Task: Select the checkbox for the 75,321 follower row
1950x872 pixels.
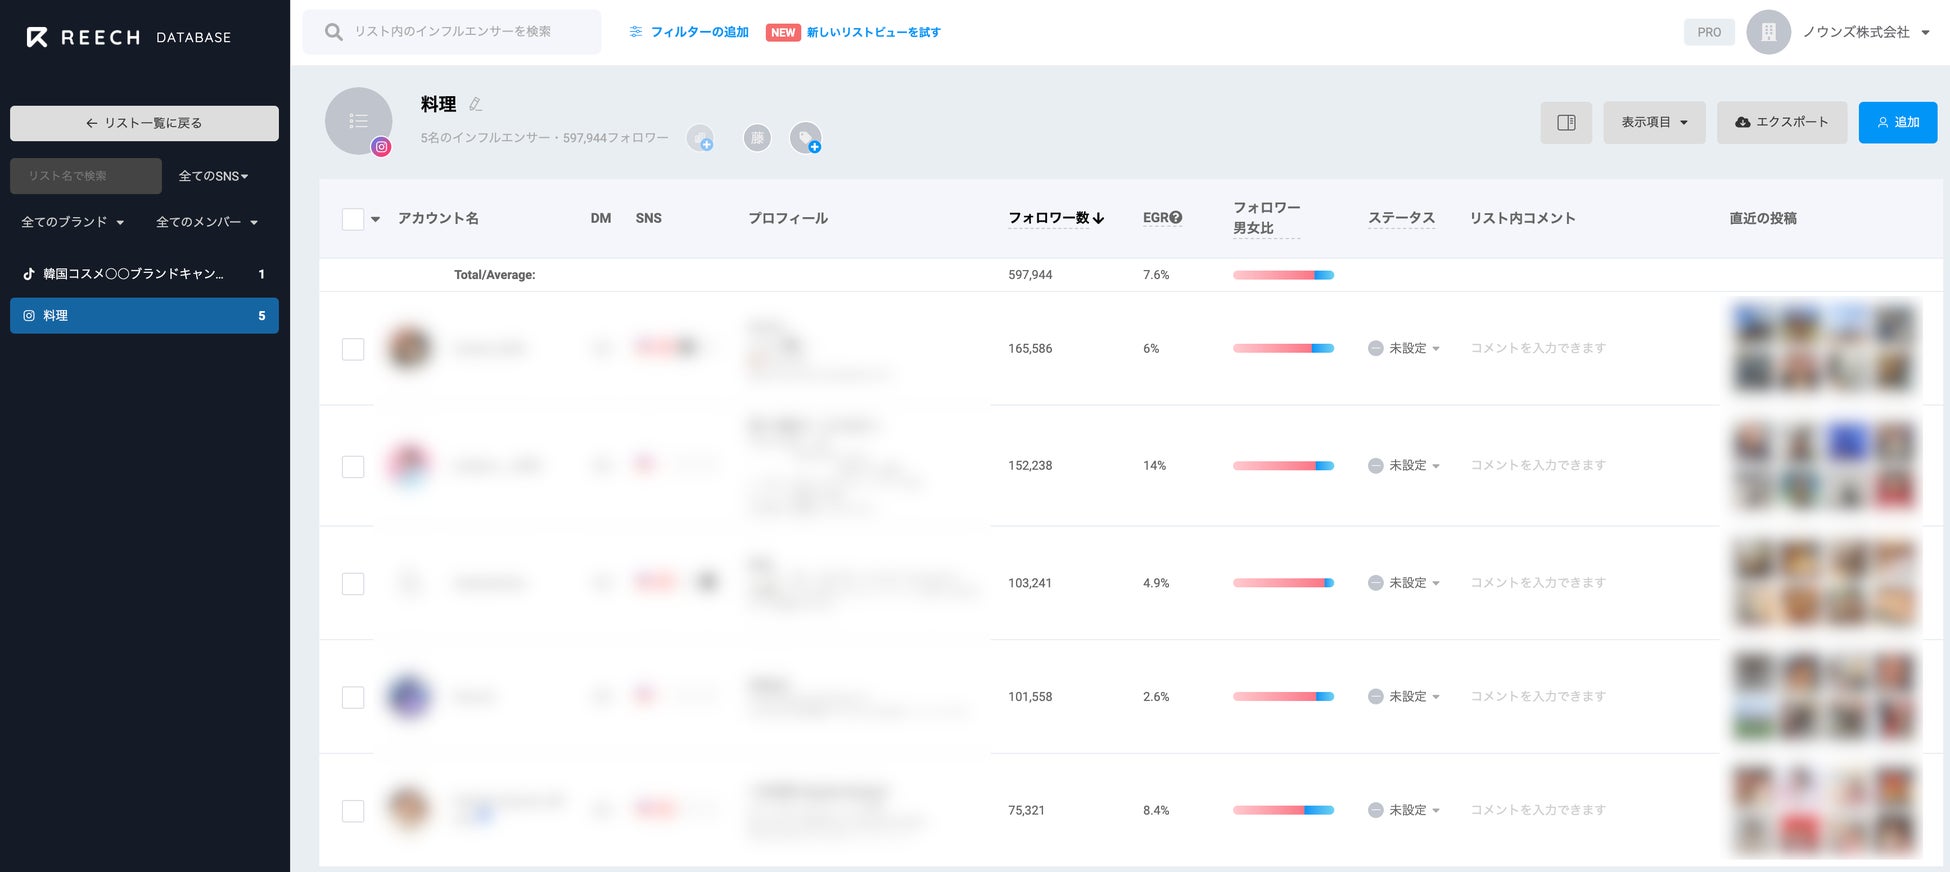Action: pyautogui.click(x=353, y=811)
